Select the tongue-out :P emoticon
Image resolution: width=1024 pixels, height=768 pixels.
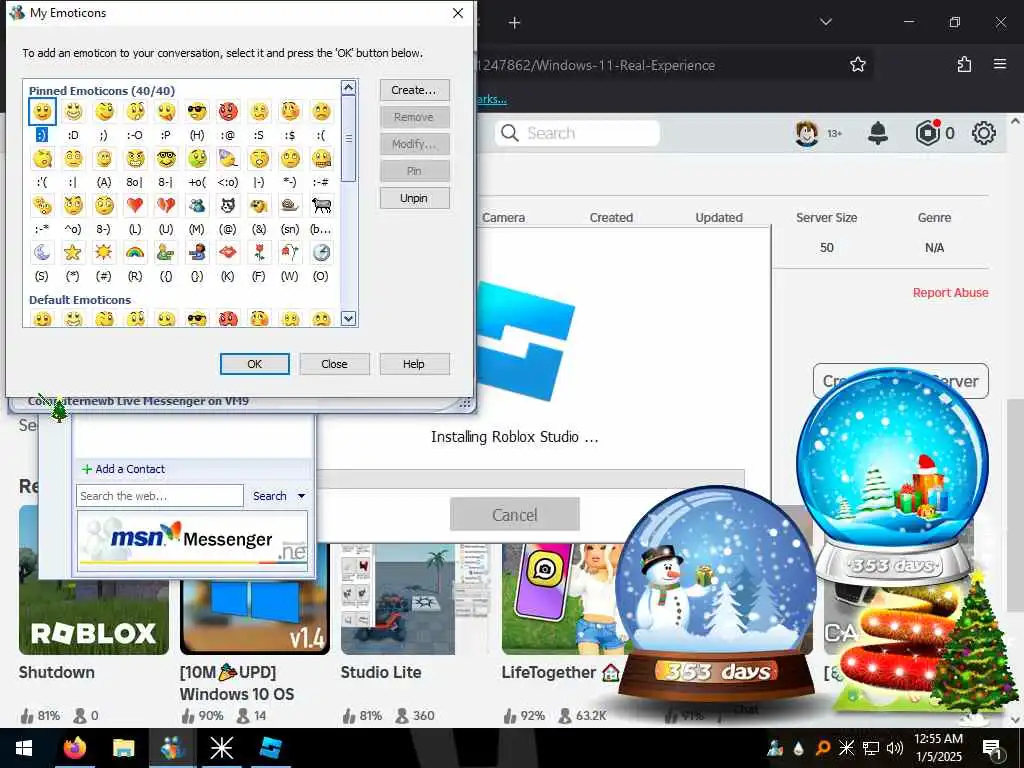166,112
